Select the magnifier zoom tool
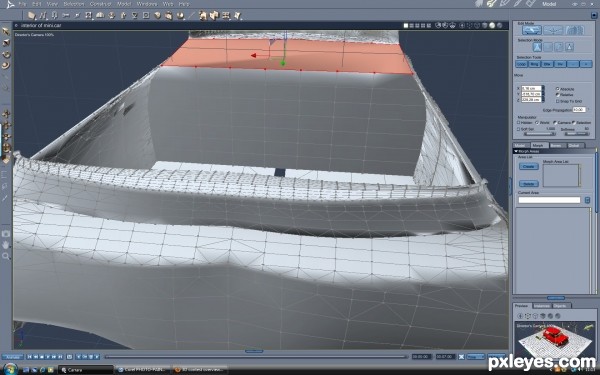Viewport: 600px width, 375px height. click(x=5, y=256)
